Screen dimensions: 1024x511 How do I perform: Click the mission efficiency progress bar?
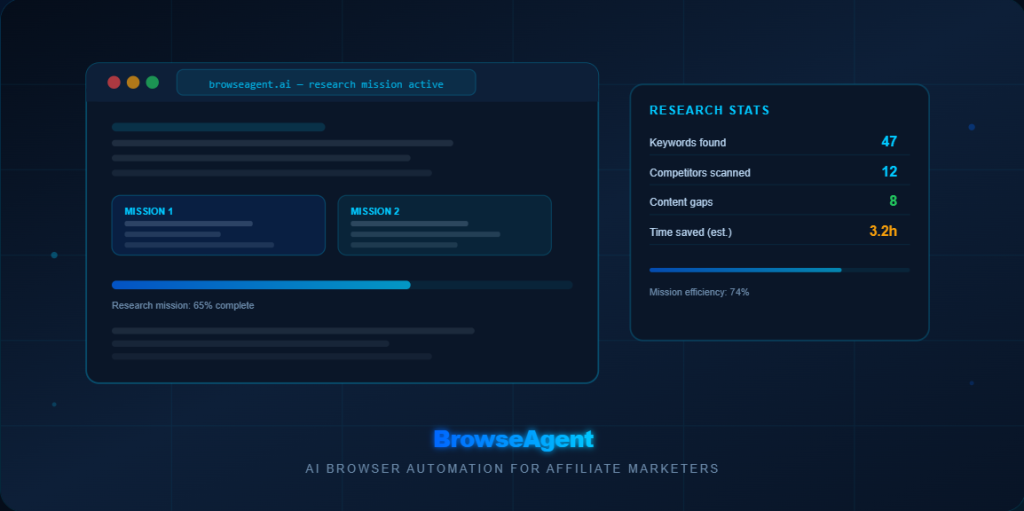point(779,270)
